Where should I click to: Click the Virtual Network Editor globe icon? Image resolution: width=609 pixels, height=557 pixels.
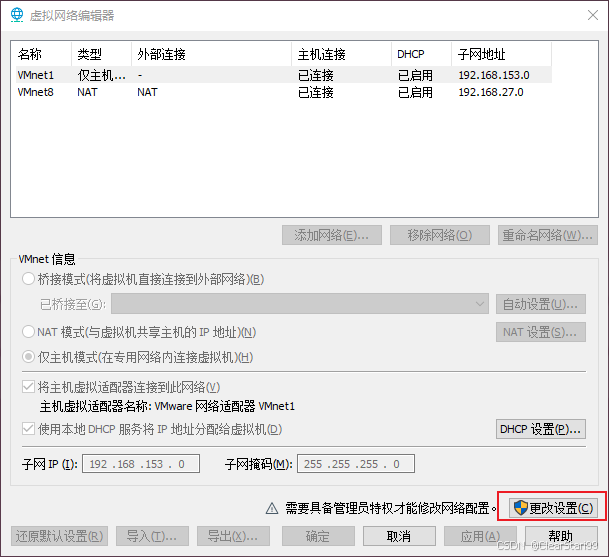pyautogui.click(x=17, y=15)
